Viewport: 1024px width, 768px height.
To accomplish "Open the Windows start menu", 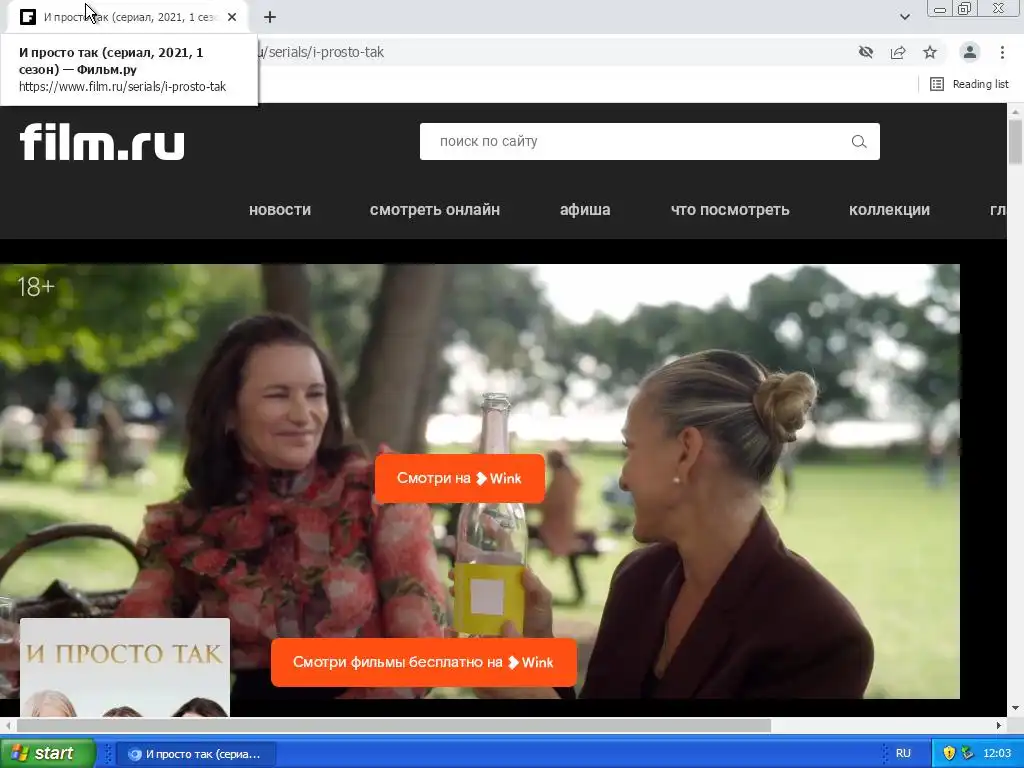I will pyautogui.click(x=47, y=754).
